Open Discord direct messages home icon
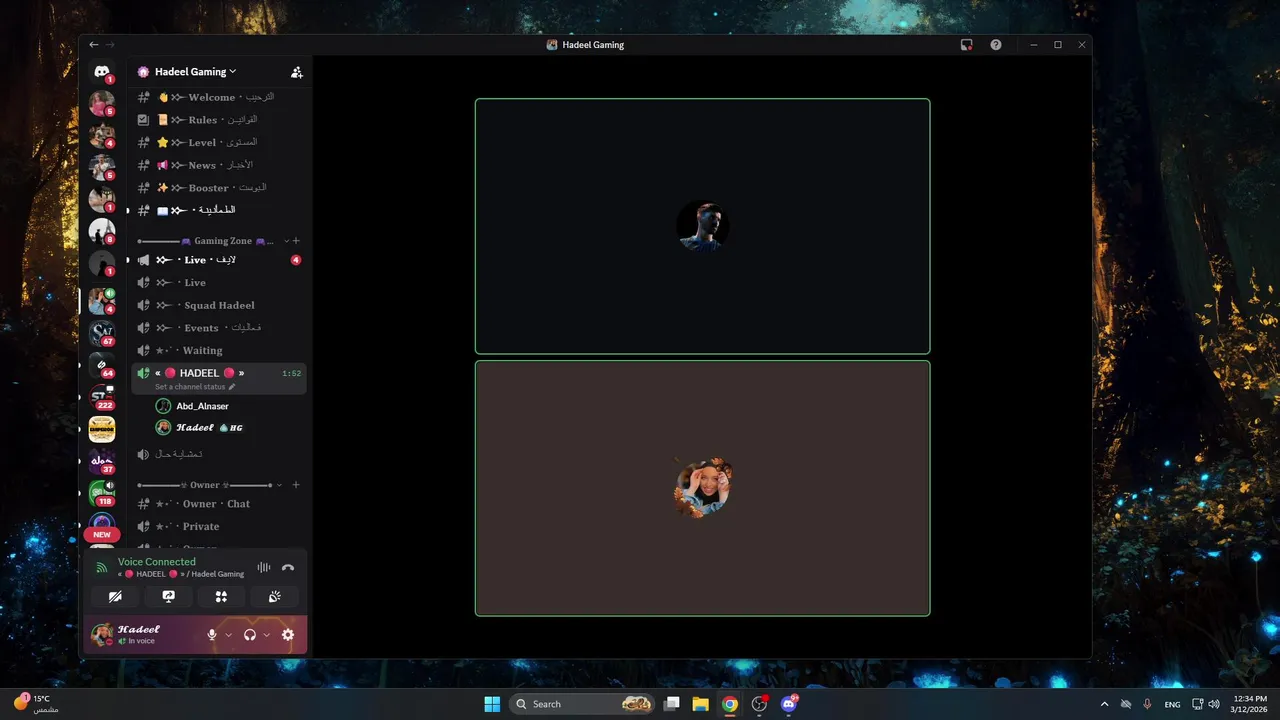 click(101, 72)
